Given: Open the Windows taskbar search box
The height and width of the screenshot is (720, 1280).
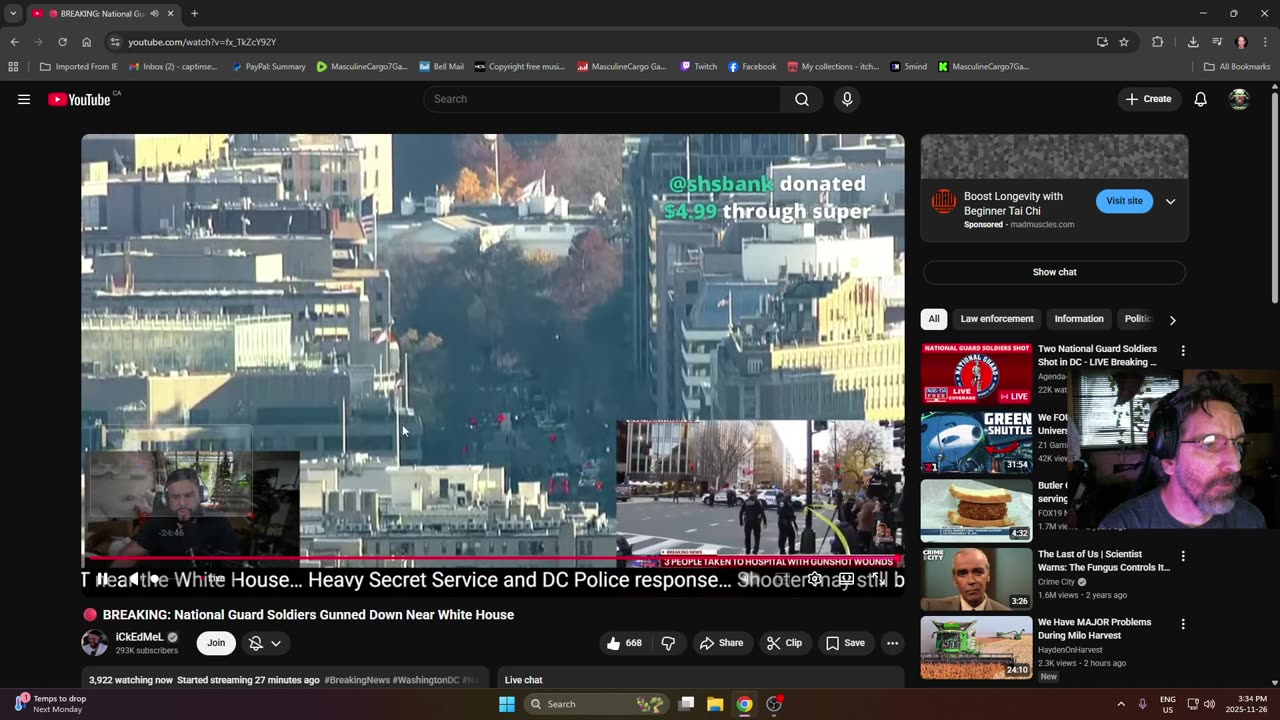Looking at the screenshot, I should click(x=598, y=704).
